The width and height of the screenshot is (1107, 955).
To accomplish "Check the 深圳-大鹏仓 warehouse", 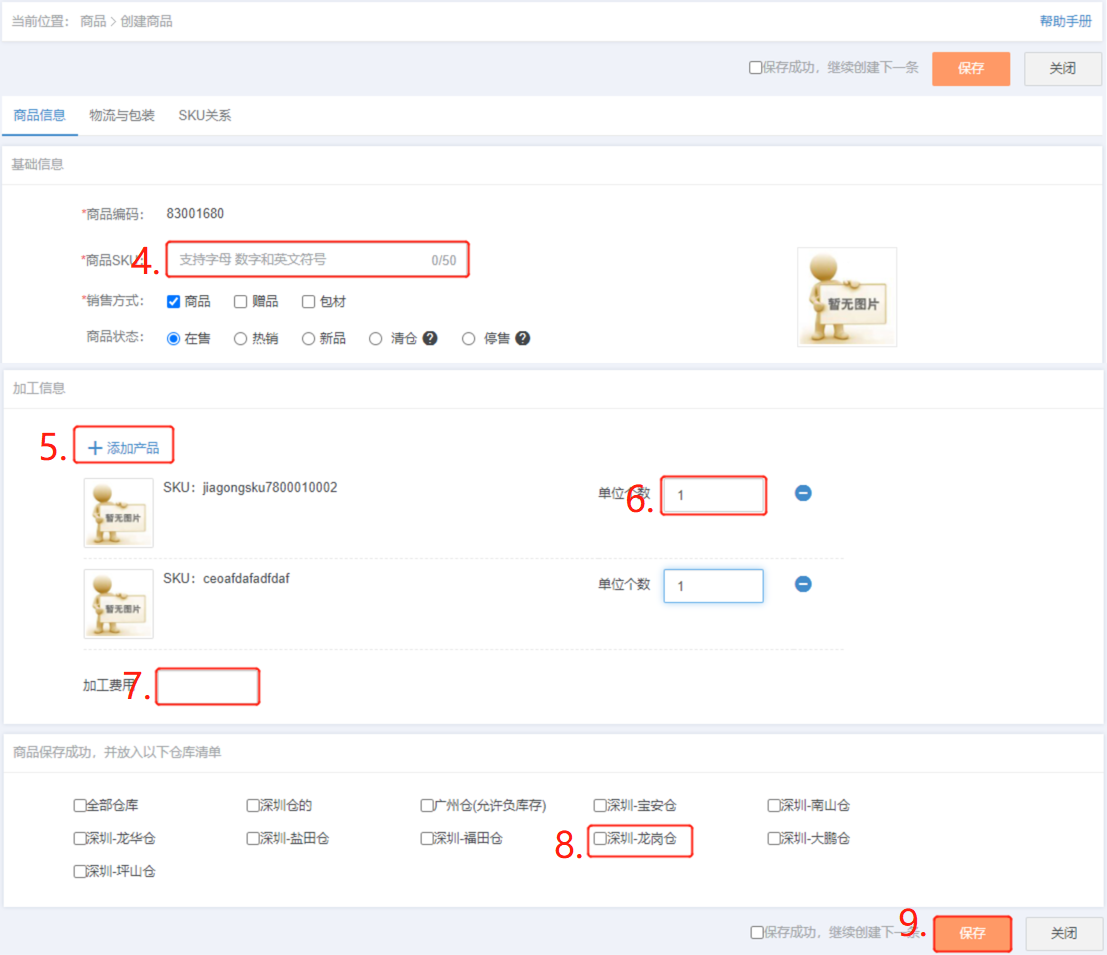I will point(773,839).
